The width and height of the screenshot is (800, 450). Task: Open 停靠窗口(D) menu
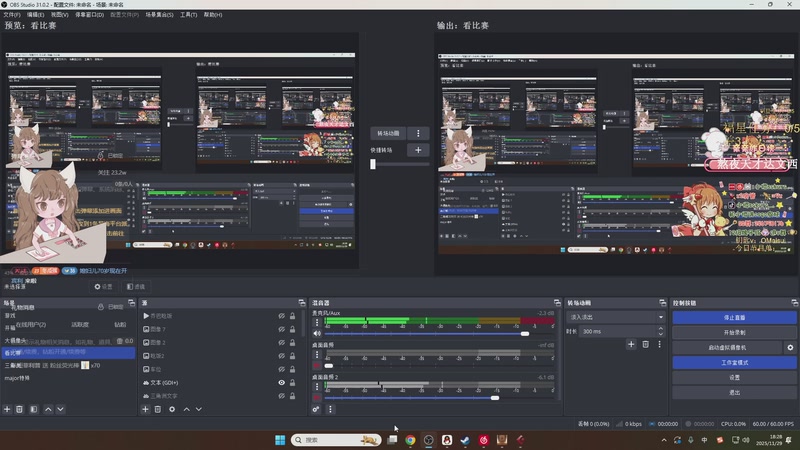tap(89, 15)
